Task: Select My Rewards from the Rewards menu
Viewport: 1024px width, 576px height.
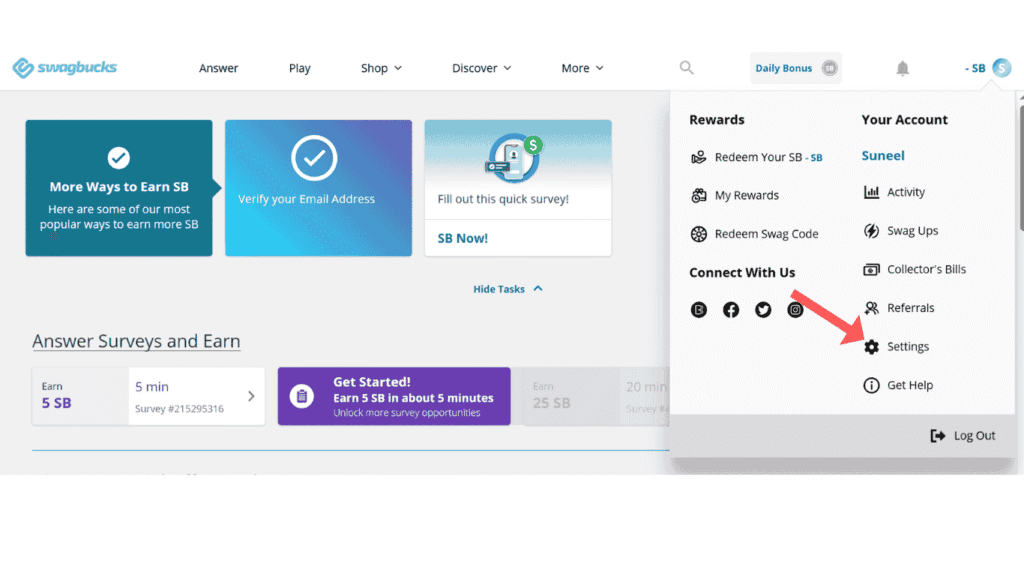Action: pos(749,195)
